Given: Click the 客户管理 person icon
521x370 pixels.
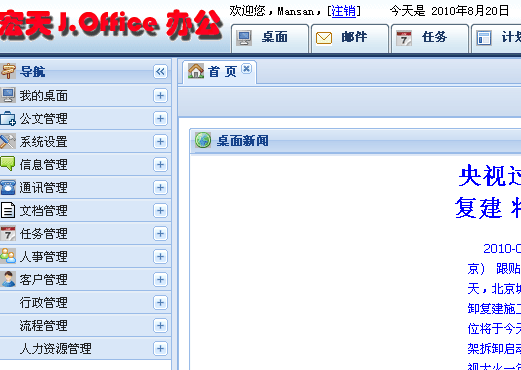Looking at the screenshot, I should [8, 279].
